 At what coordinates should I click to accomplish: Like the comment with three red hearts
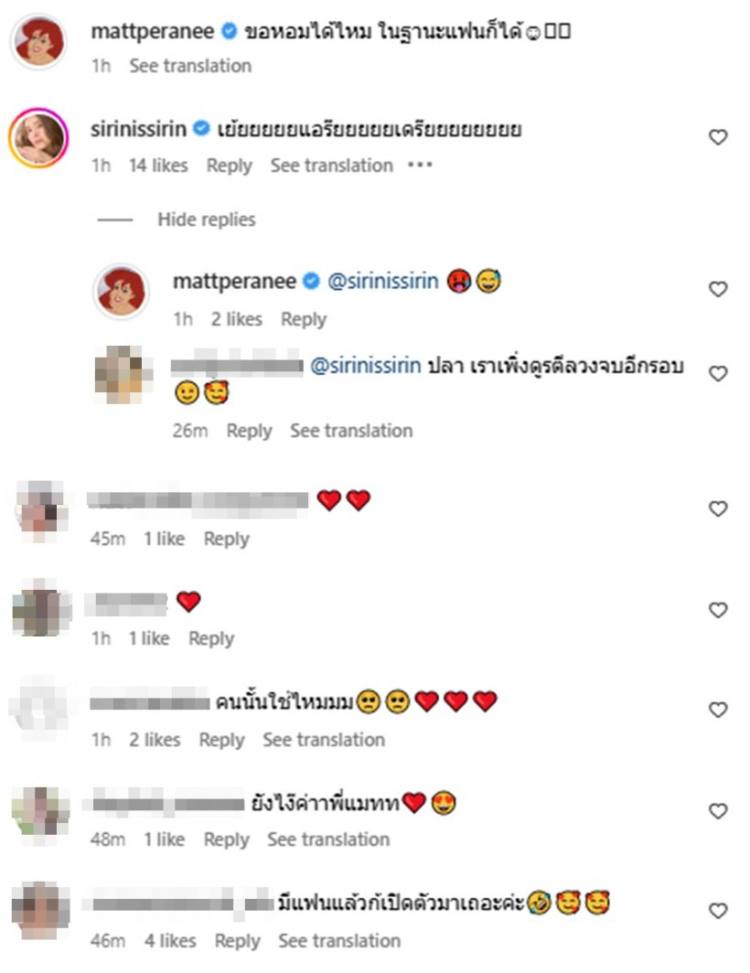coord(718,709)
